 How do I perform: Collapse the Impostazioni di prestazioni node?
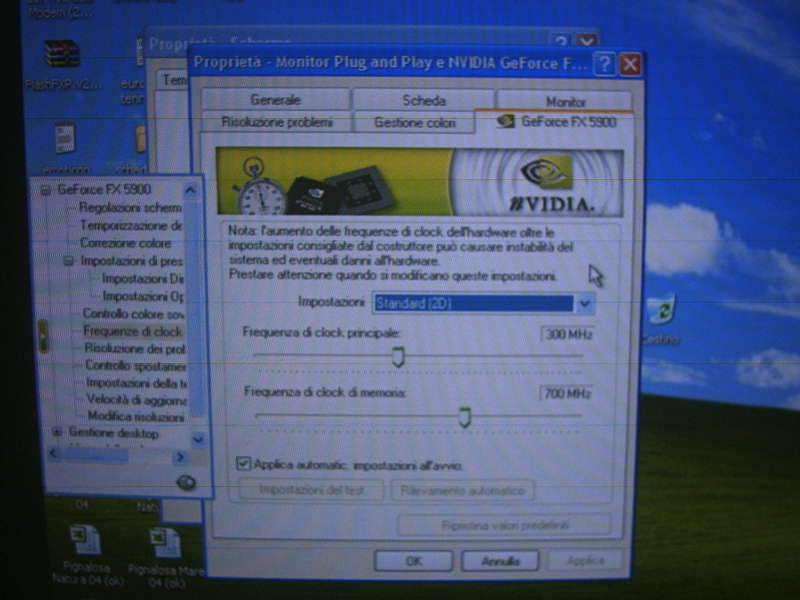point(68,261)
